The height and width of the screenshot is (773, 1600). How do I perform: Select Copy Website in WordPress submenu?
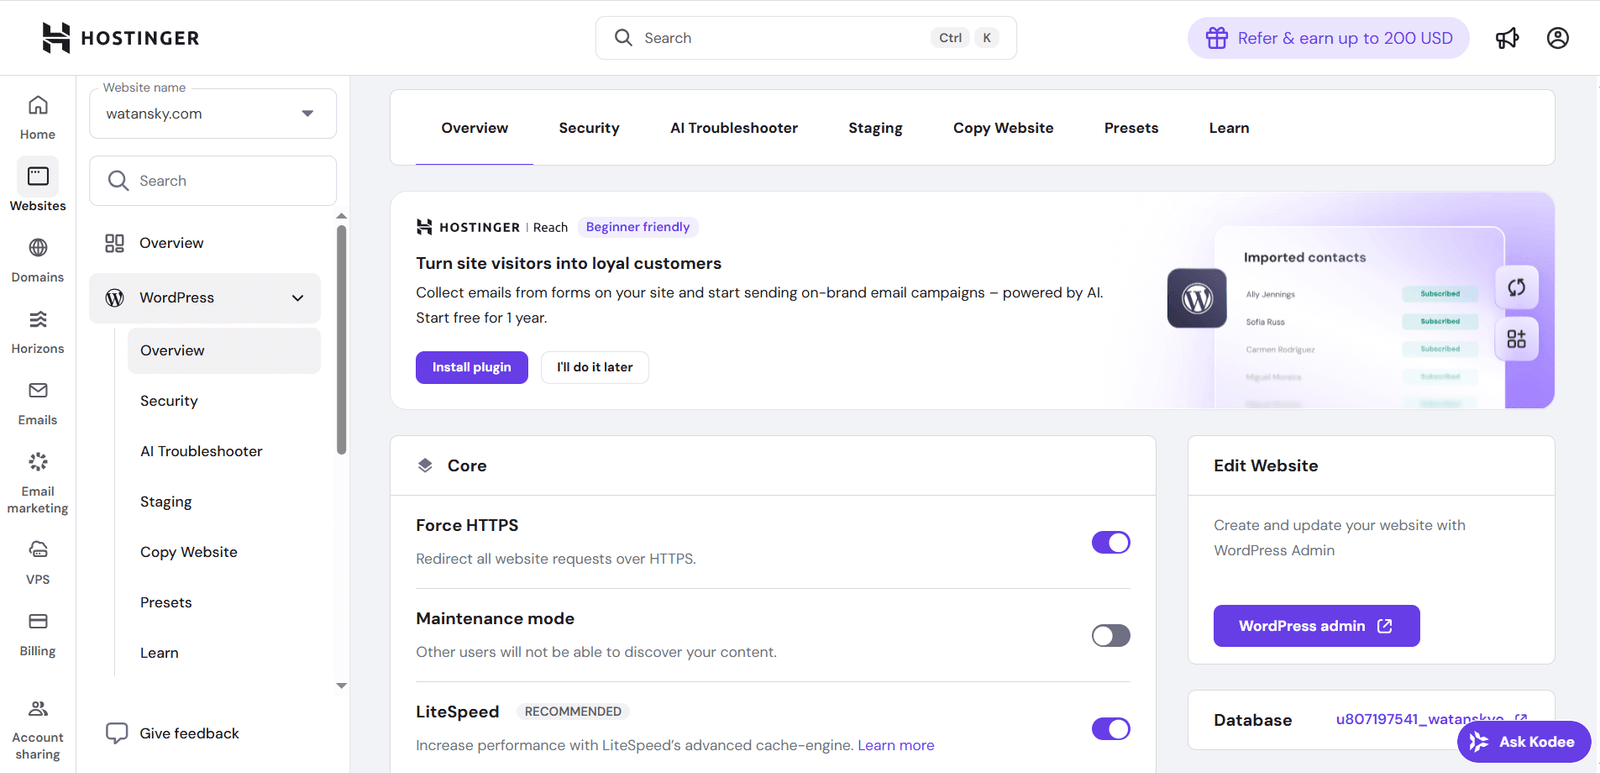189,552
